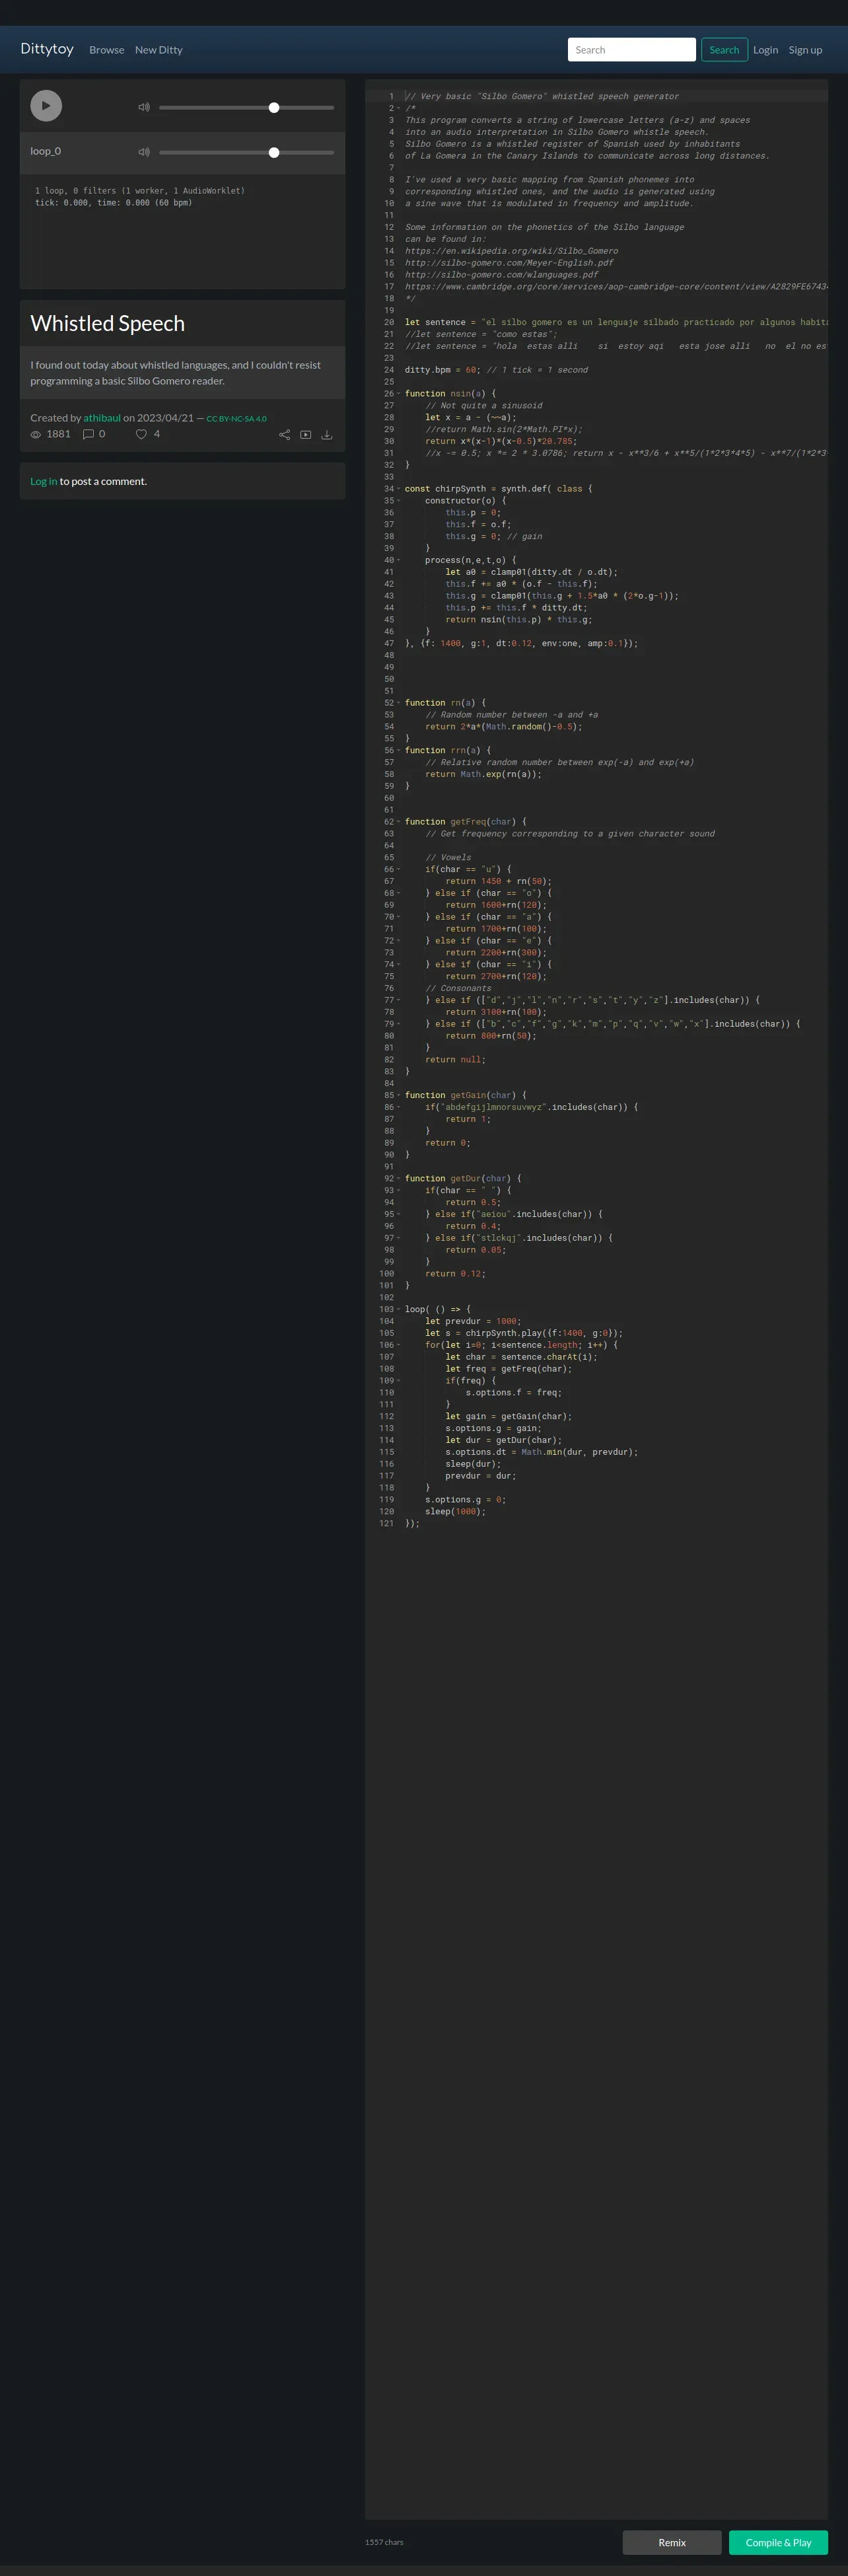Open the CC BY-NC-SA 4.0 license link
This screenshot has height=2576, width=848.
pyautogui.click(x=237, y=419)
